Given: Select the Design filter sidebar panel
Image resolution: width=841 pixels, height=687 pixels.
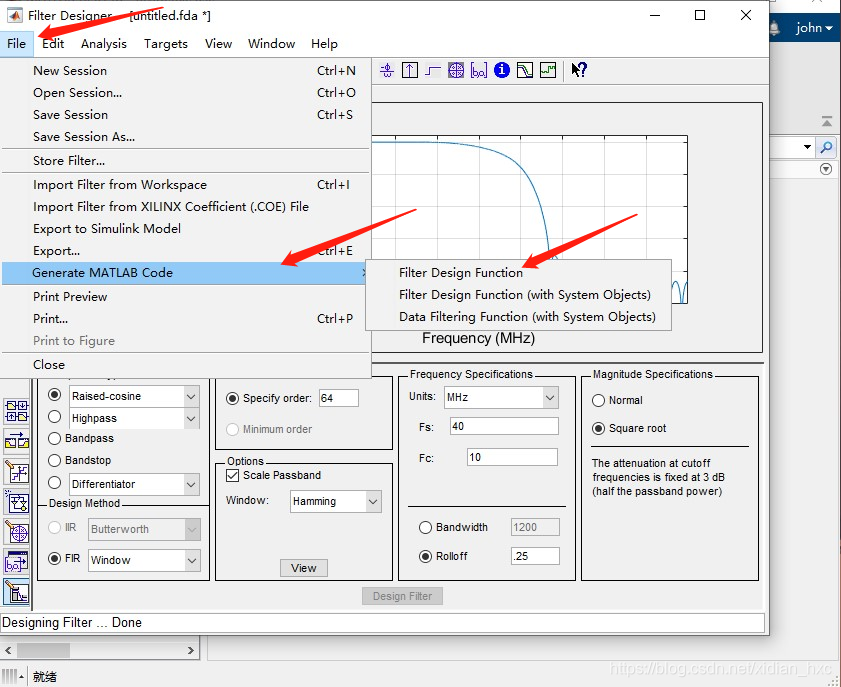Looking at the screenshot, I should coord(17,593).
